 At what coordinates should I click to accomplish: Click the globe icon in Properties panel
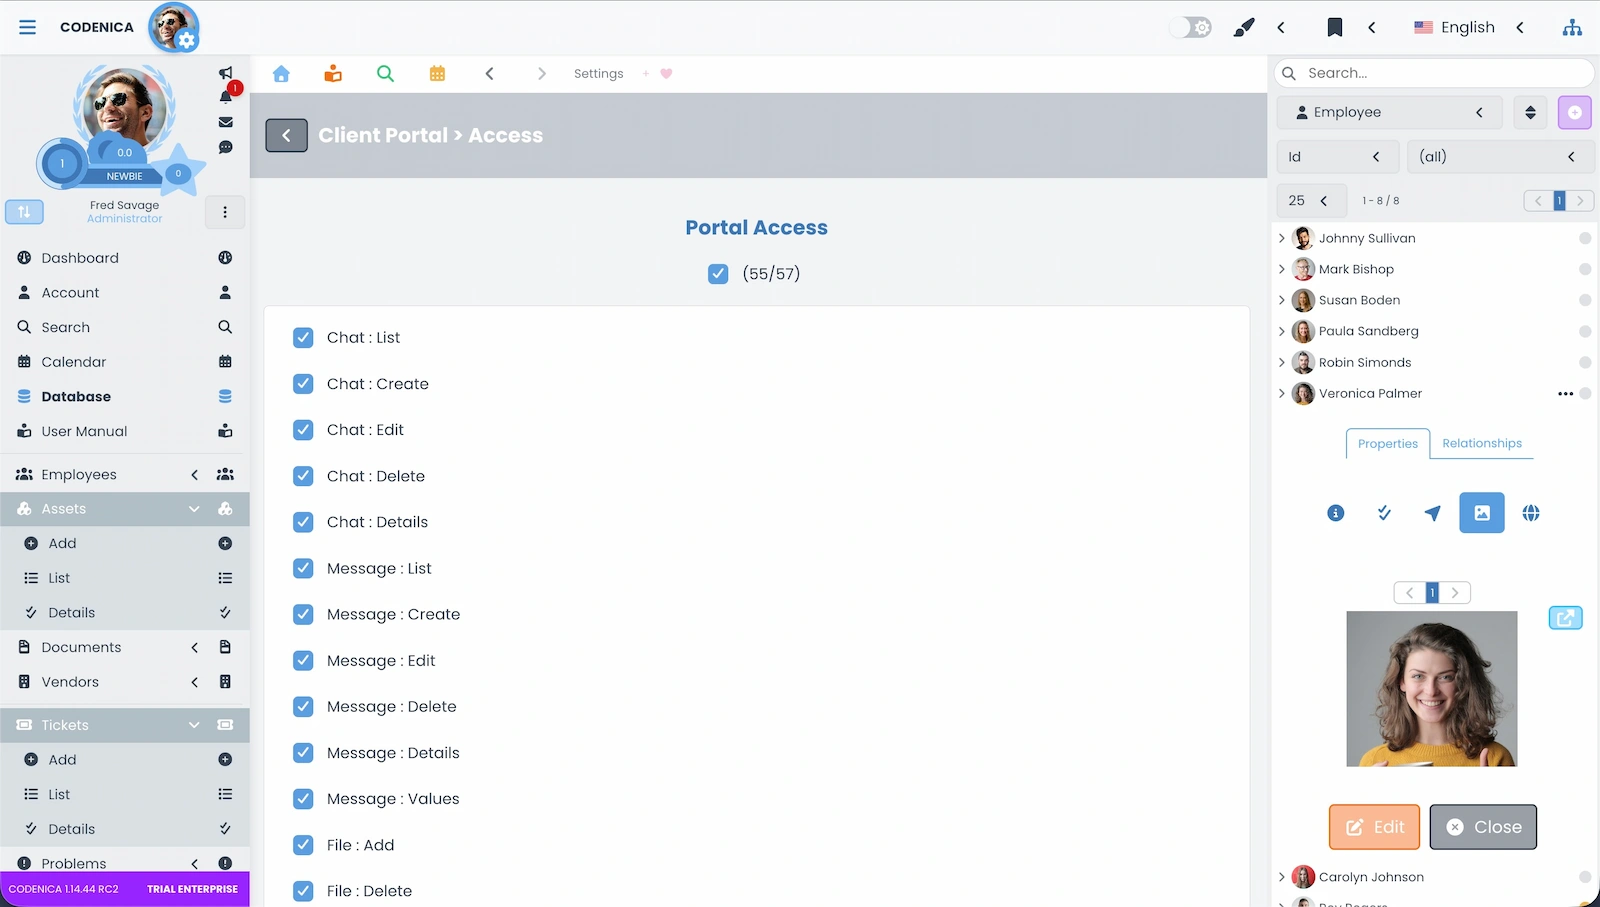pyautogui.click(x=1531, y=513)
